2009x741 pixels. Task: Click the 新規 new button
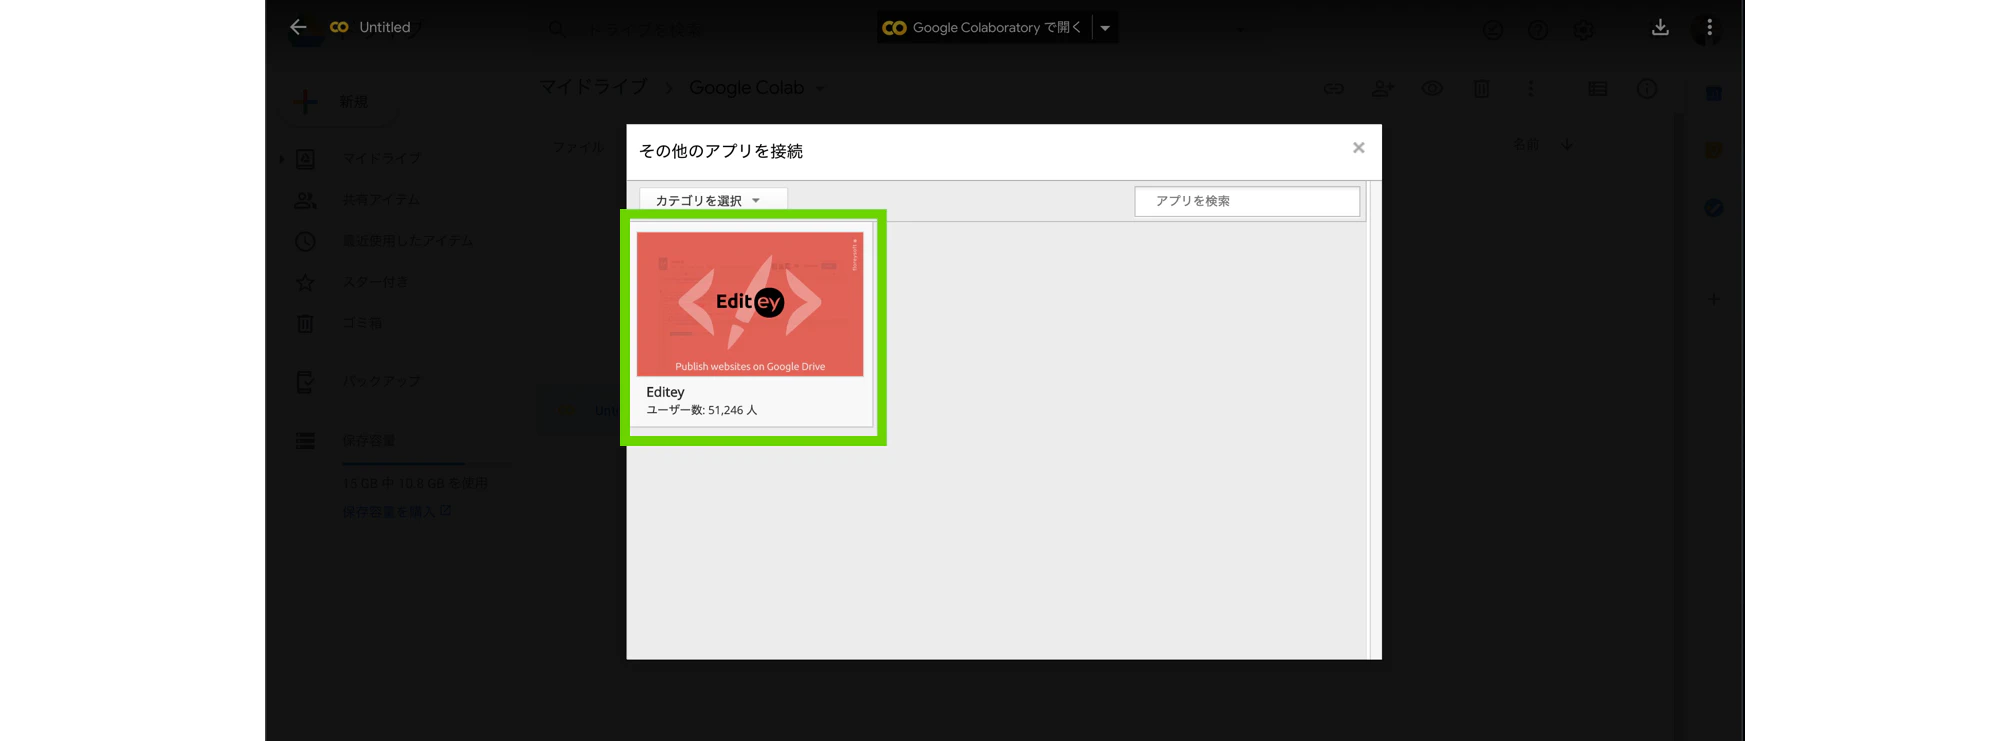[337, 102]
